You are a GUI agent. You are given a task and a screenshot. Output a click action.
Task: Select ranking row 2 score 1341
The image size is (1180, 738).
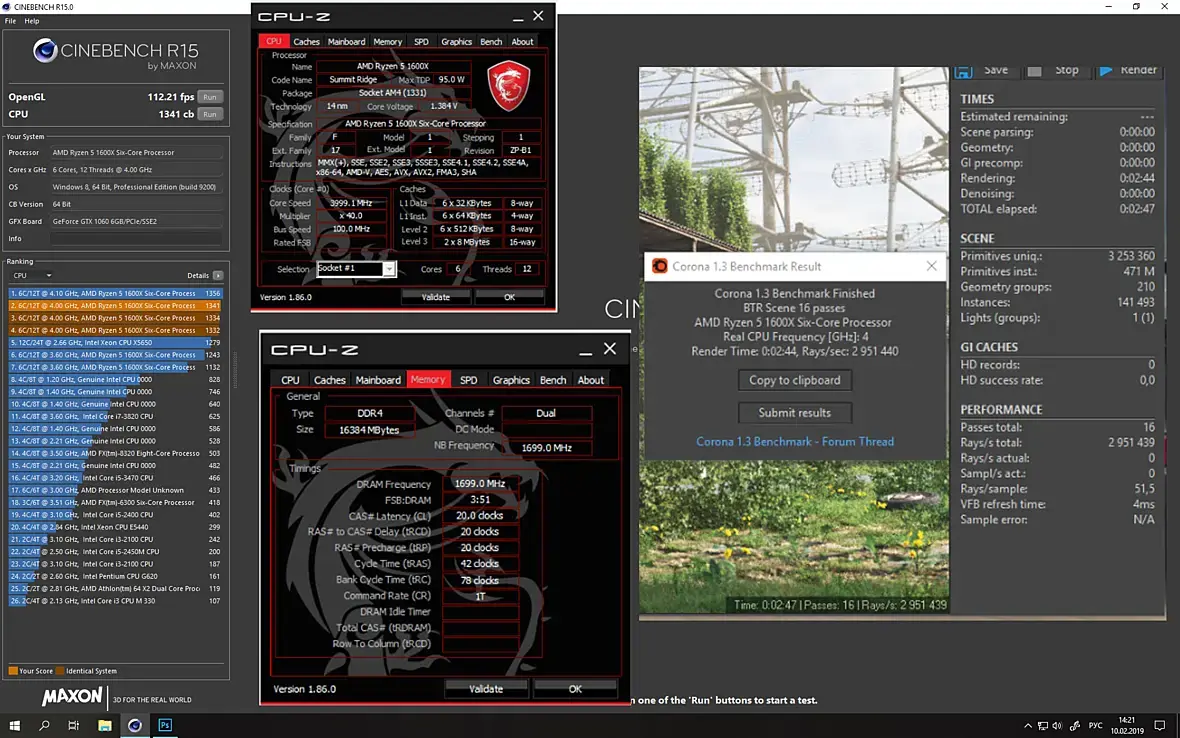pos(115,305)
